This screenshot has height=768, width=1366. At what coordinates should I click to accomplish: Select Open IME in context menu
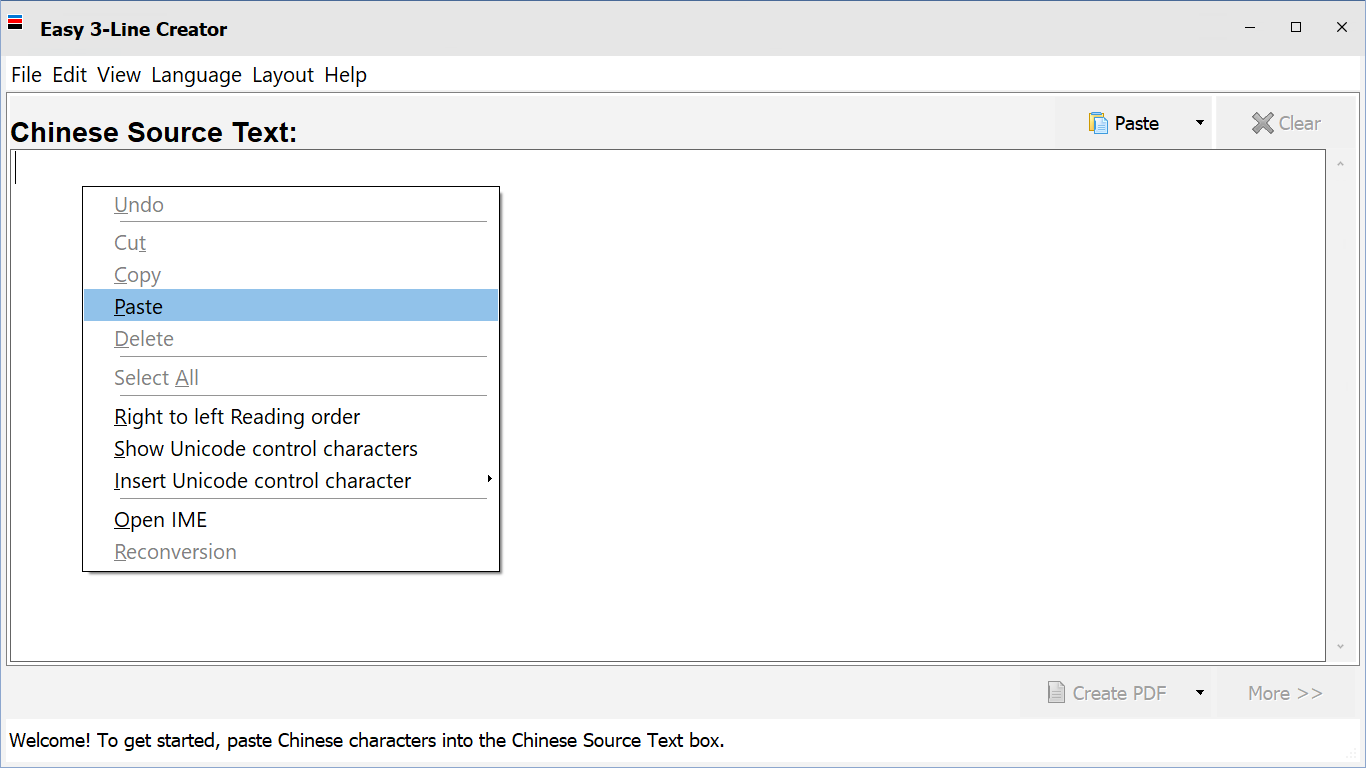pyautogui.click(x=161, y=520)
